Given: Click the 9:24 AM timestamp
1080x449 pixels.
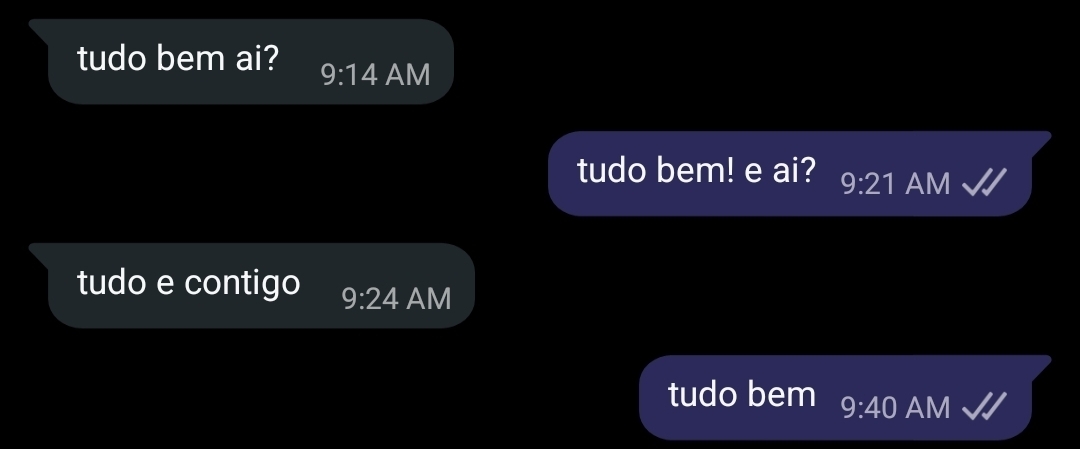Looking at the screenshot, I should 396,298.
